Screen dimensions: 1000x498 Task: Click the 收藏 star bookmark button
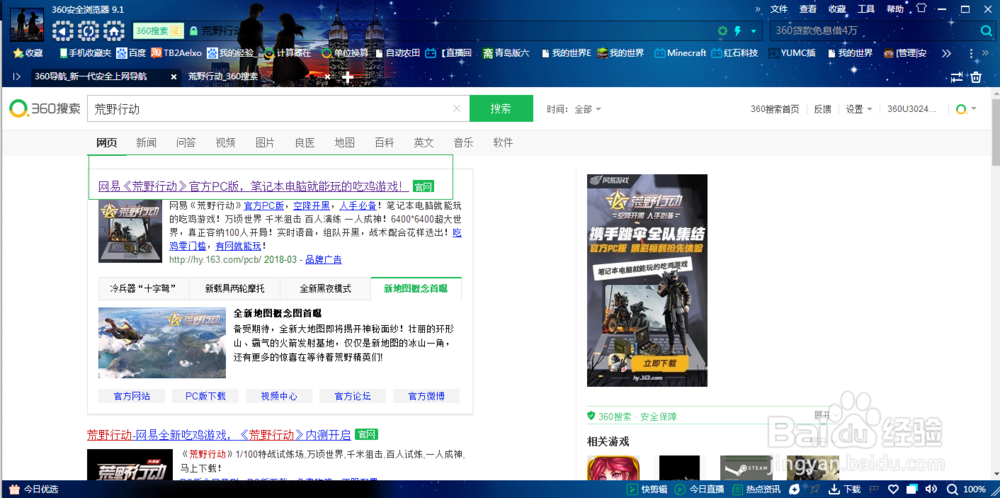tap(28, 53)
